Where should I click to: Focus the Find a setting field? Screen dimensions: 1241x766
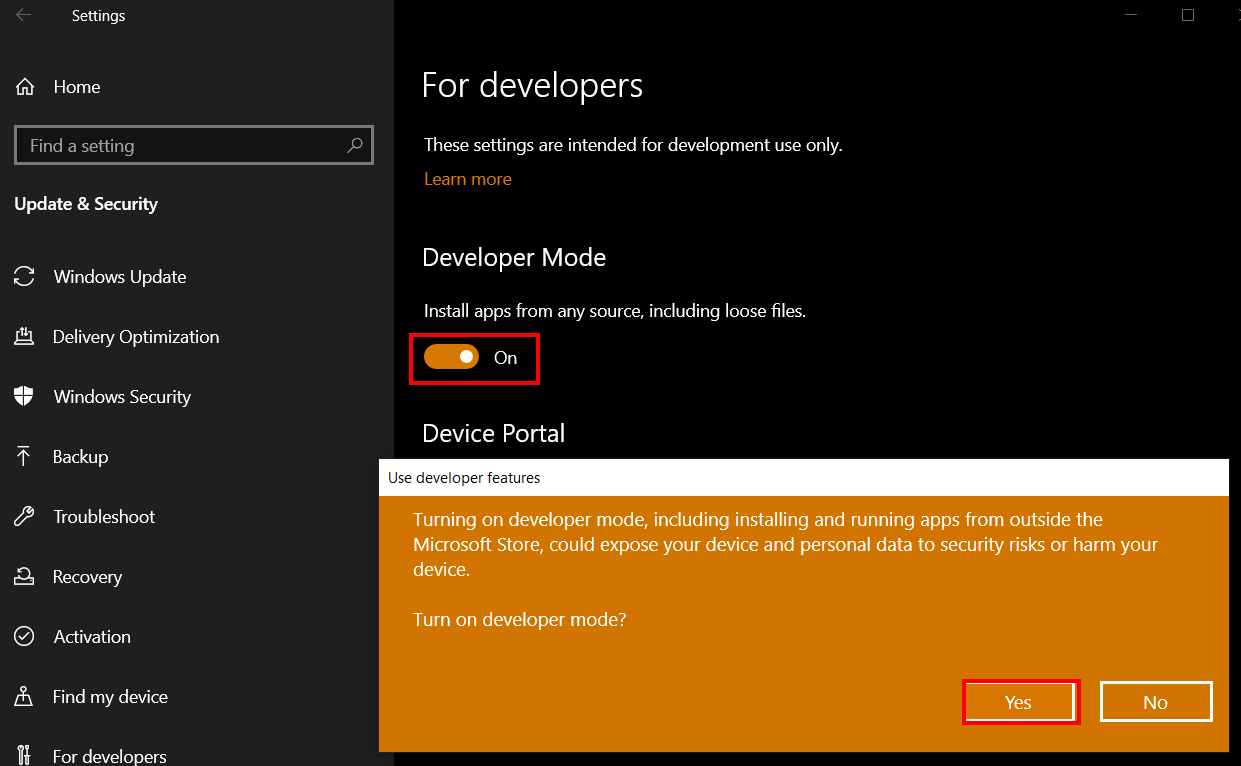point(194,145)
